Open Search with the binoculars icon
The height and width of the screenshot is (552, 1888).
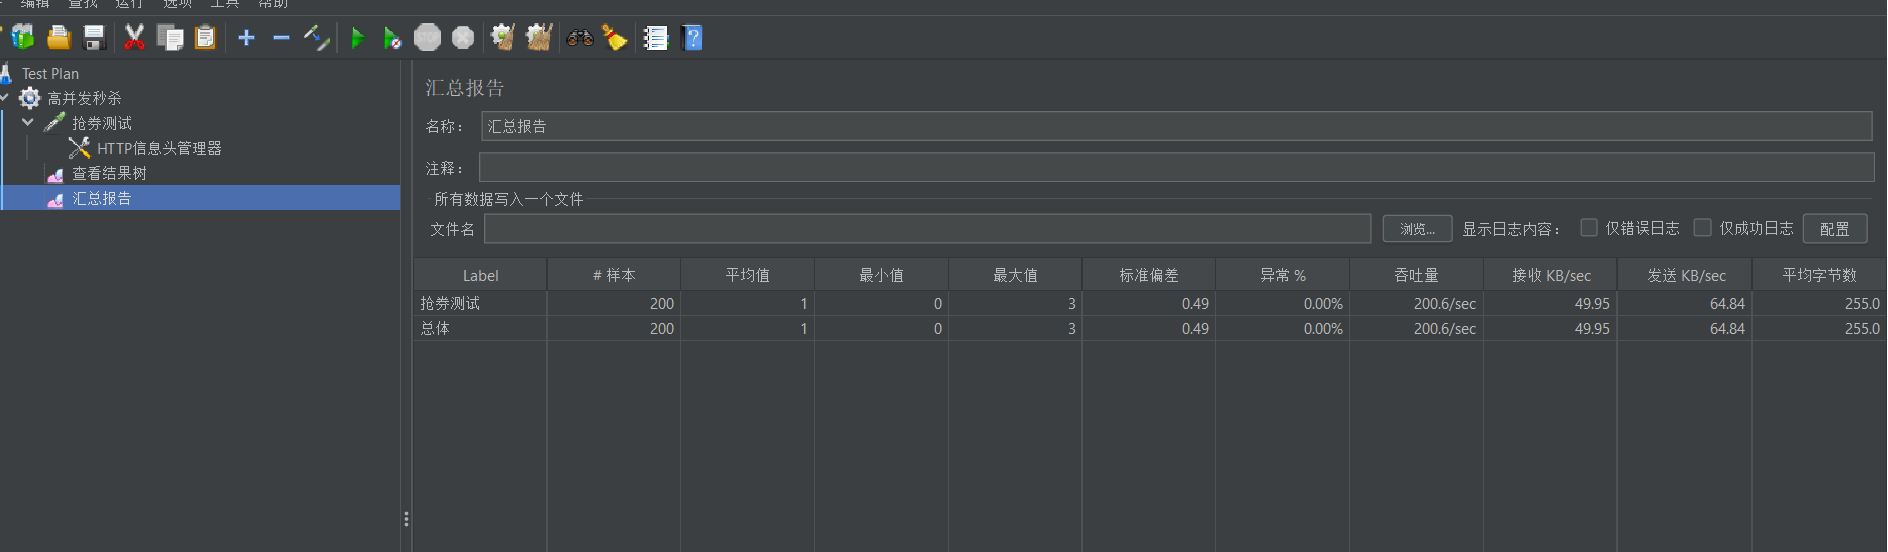pyautogui.click(x=580, y=38)
